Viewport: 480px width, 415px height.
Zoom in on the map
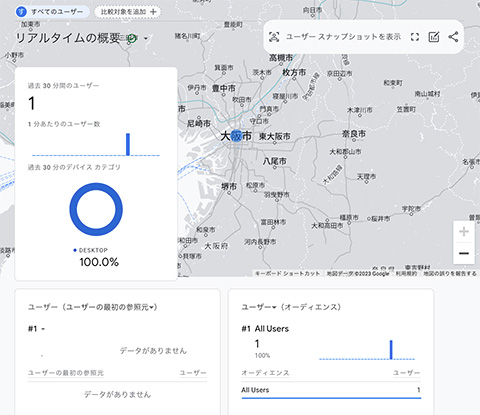(464, 232)
